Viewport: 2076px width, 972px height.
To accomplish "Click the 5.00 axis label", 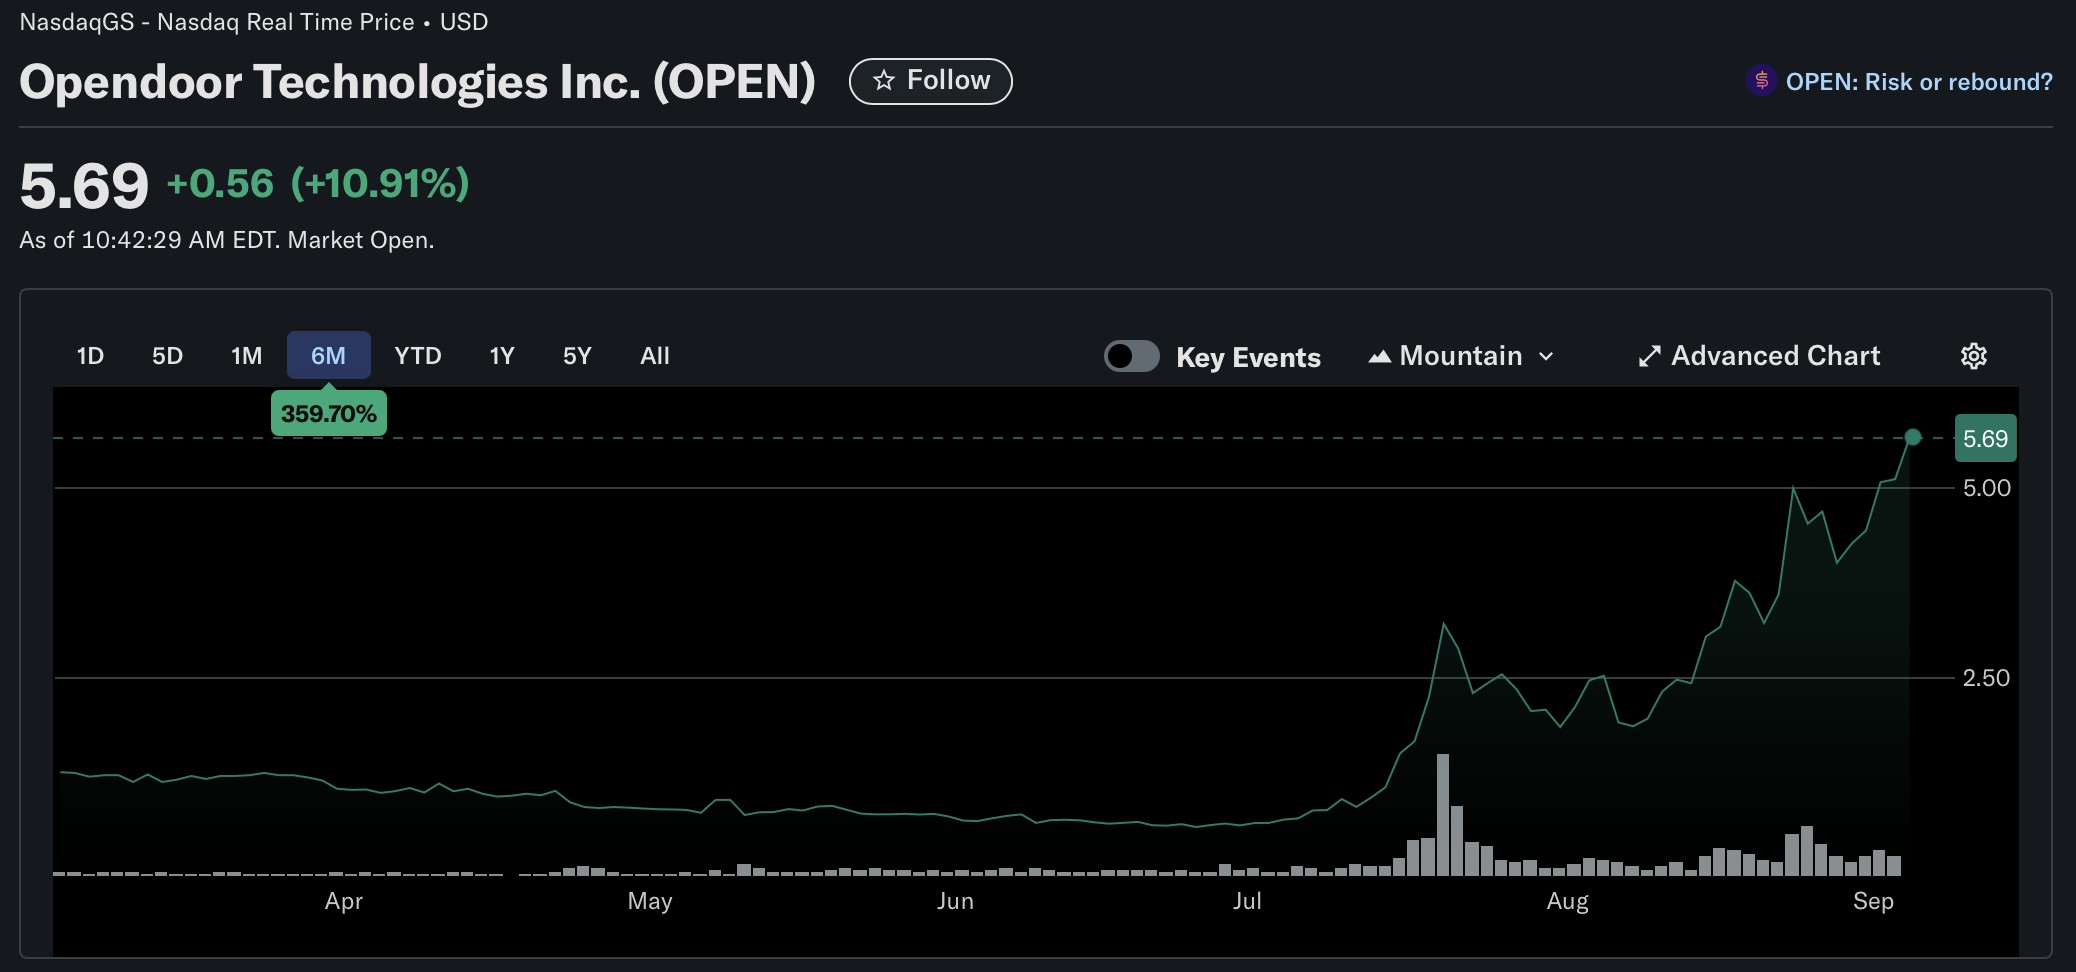I will (1986, 488).
